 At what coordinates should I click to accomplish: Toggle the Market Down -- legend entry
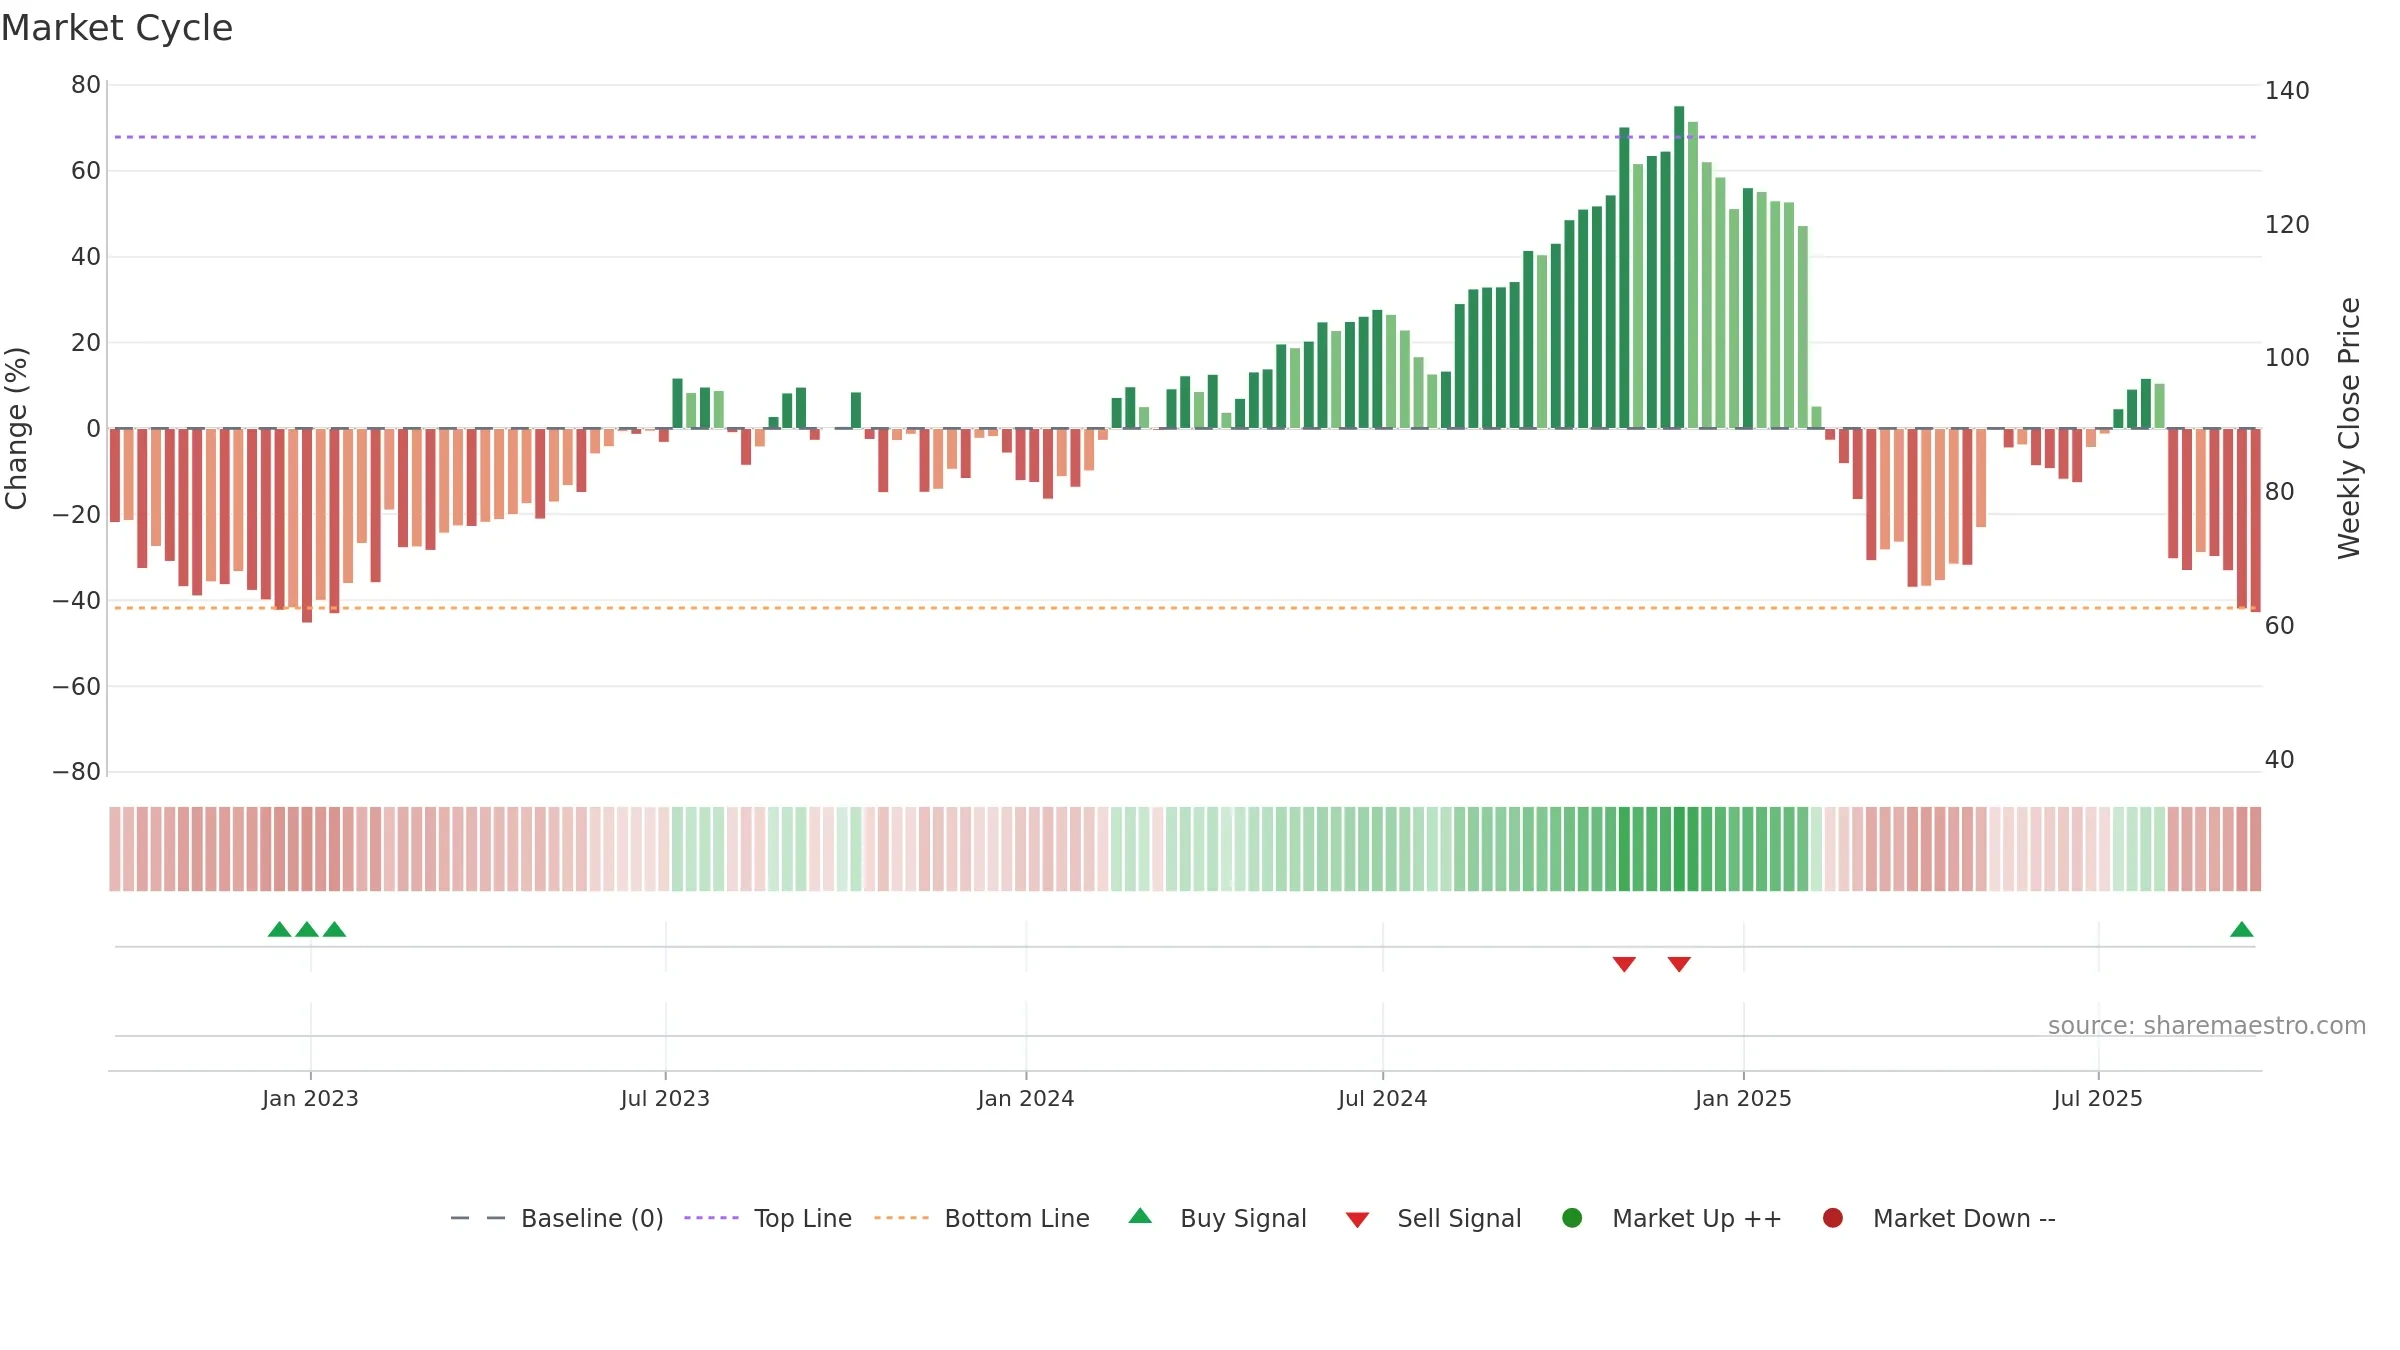pyautogui.click(x=1939, y=1218)
